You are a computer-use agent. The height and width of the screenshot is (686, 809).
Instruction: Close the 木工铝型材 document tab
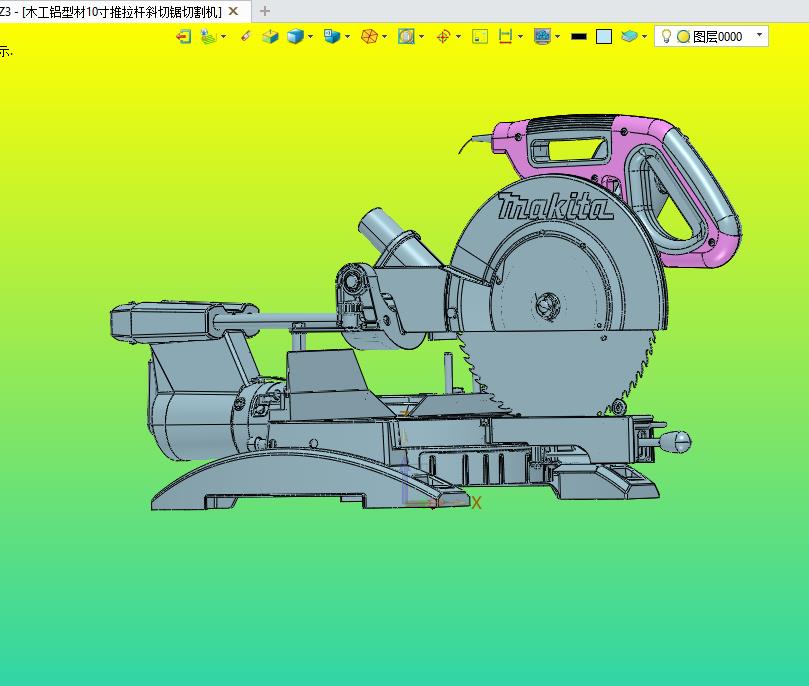[233, 11]
